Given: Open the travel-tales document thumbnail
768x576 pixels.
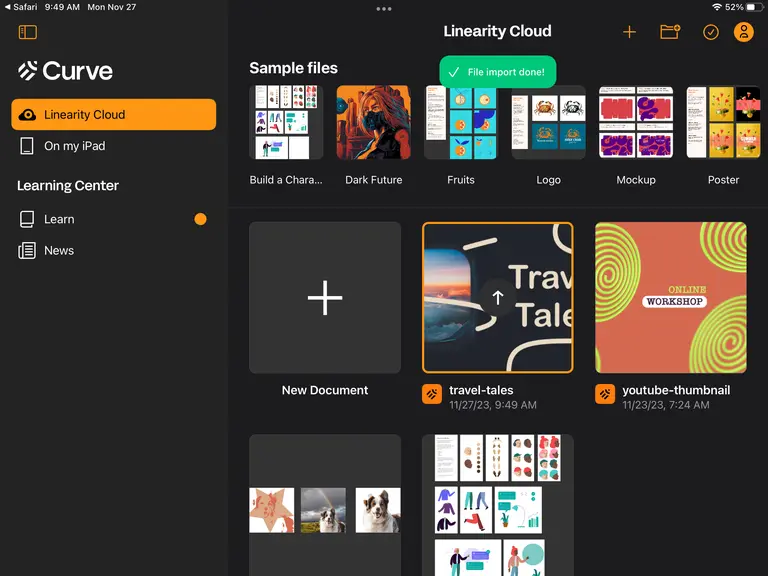Looking at the screenshot, I should (x=498, y=297).
